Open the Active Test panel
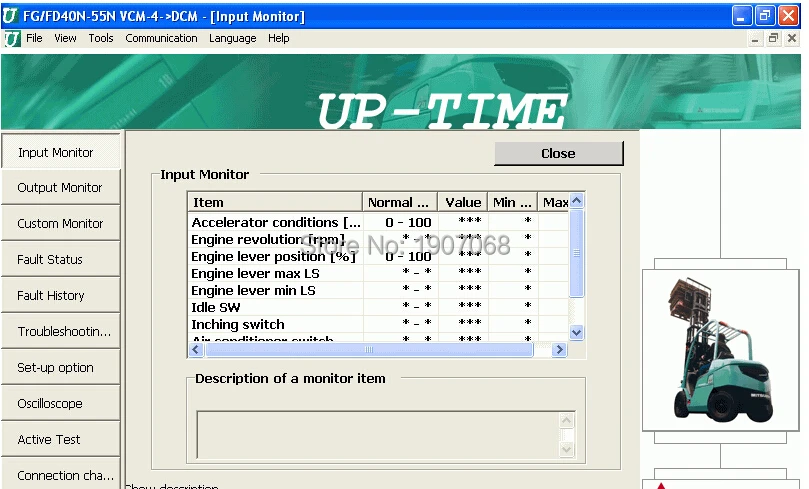This screenshot has width=809, height=489. click(x=61, y=439)
